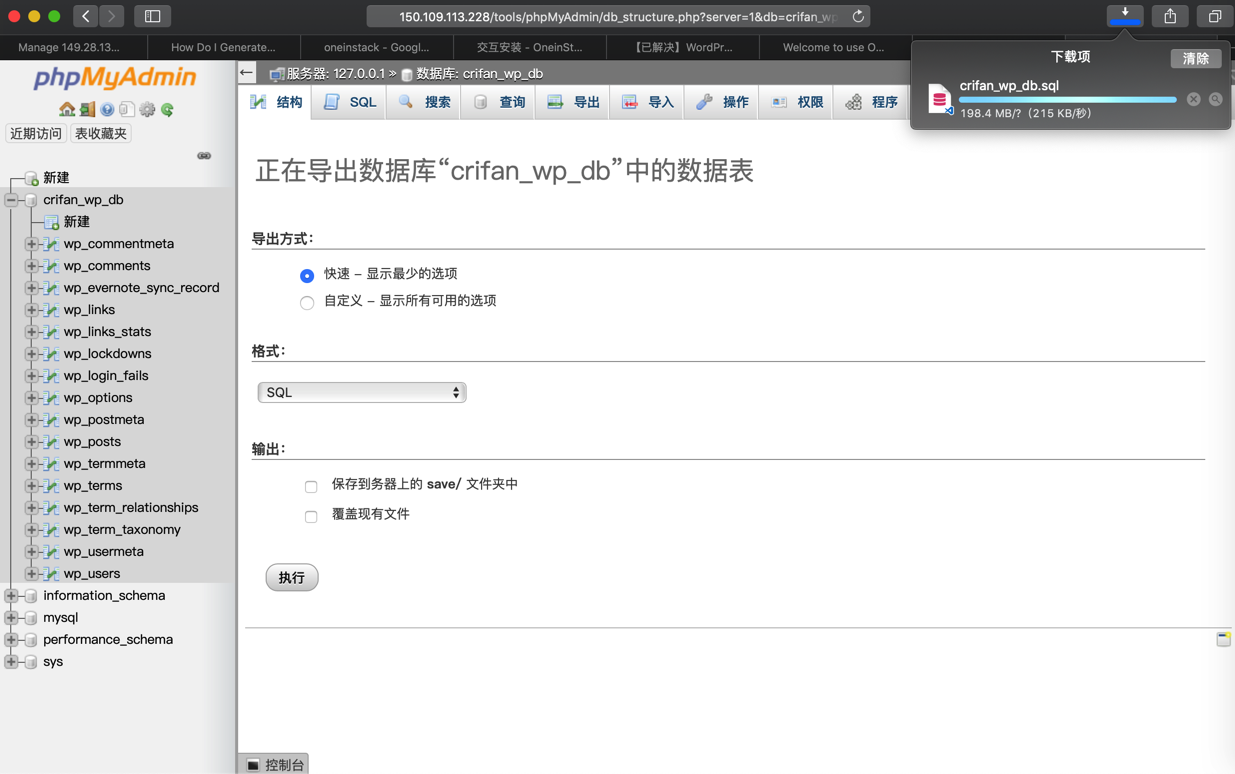
Task: Click the yellow page-settings icon at right
Action: pyautogui.click(x=1223, y=639)
